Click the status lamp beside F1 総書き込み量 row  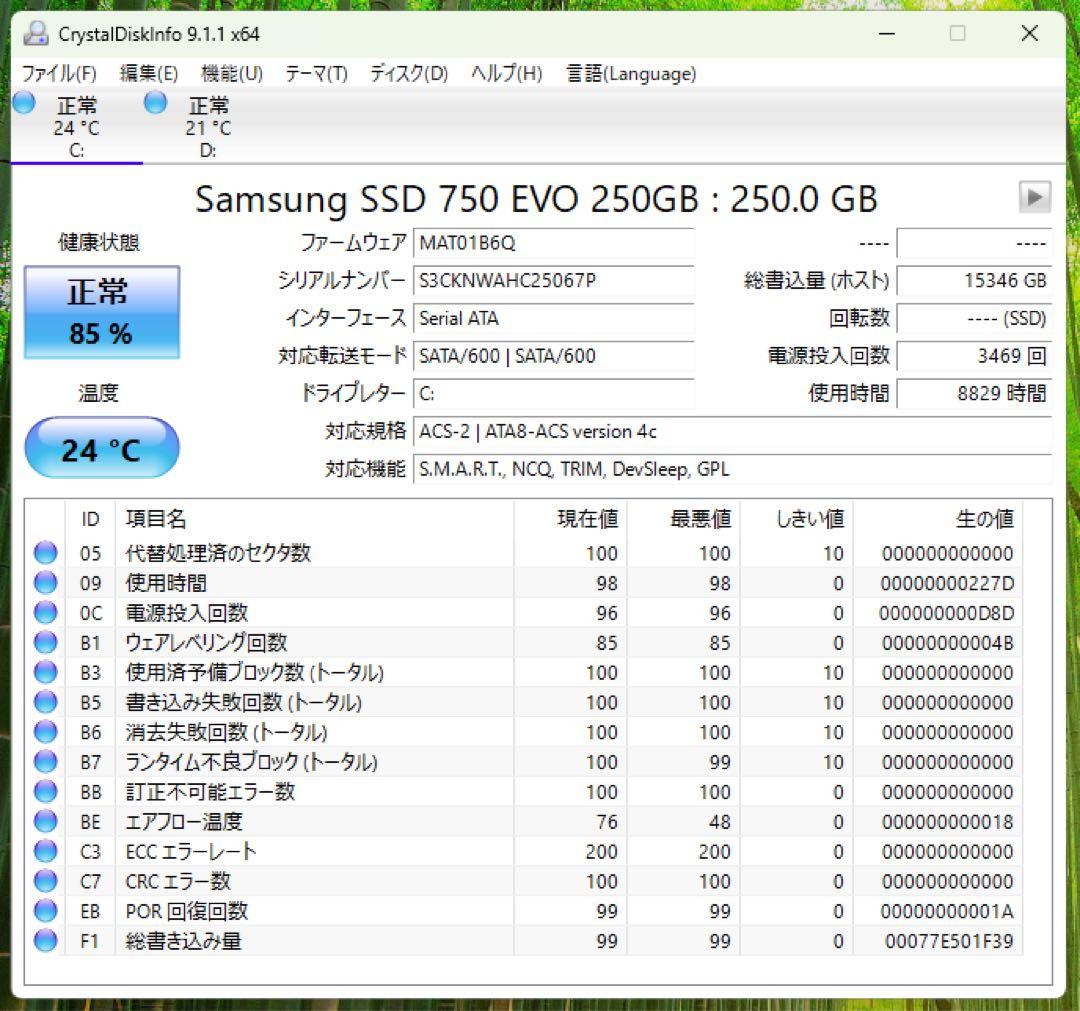pyautogui.click(x=44, y=940)
